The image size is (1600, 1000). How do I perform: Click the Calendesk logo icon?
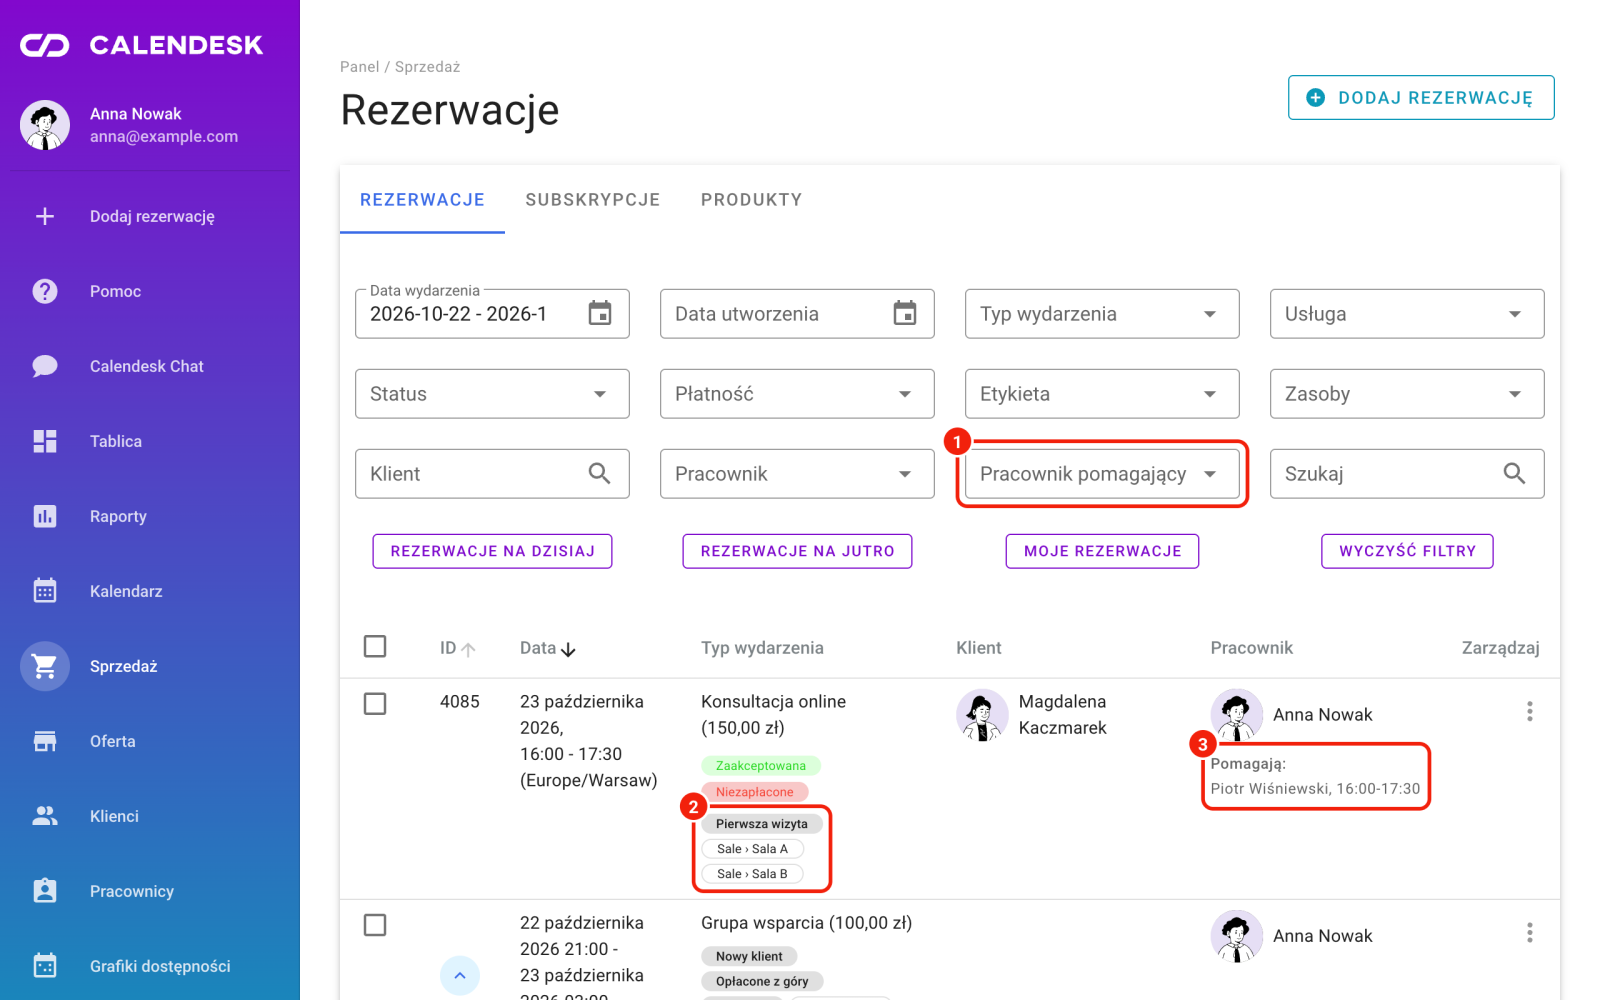coord(45,45)
